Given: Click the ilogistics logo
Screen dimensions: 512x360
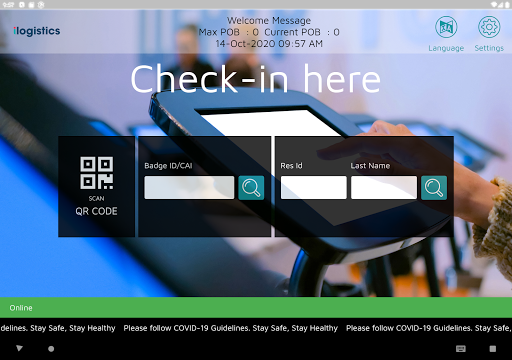Looking at the screenshot, I should 37,31.
